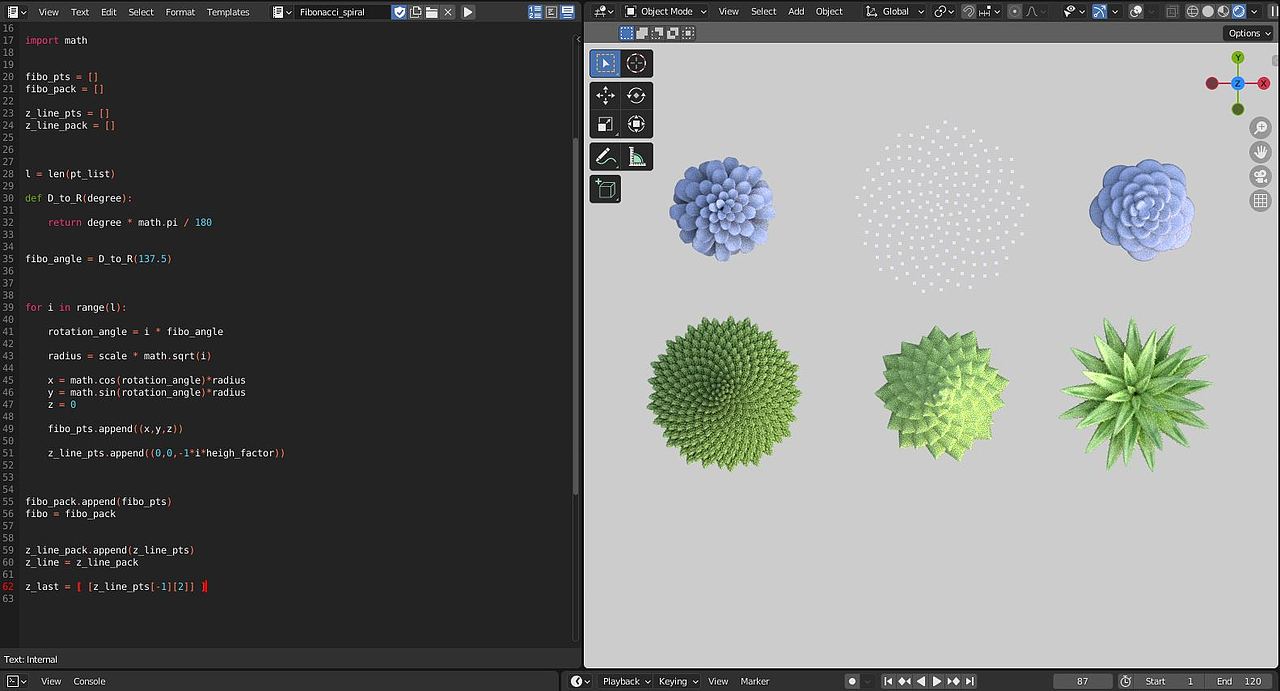The image size is (1280, 691).
Task: Open text editor Edit menu
Action: [x=108, y=12]
